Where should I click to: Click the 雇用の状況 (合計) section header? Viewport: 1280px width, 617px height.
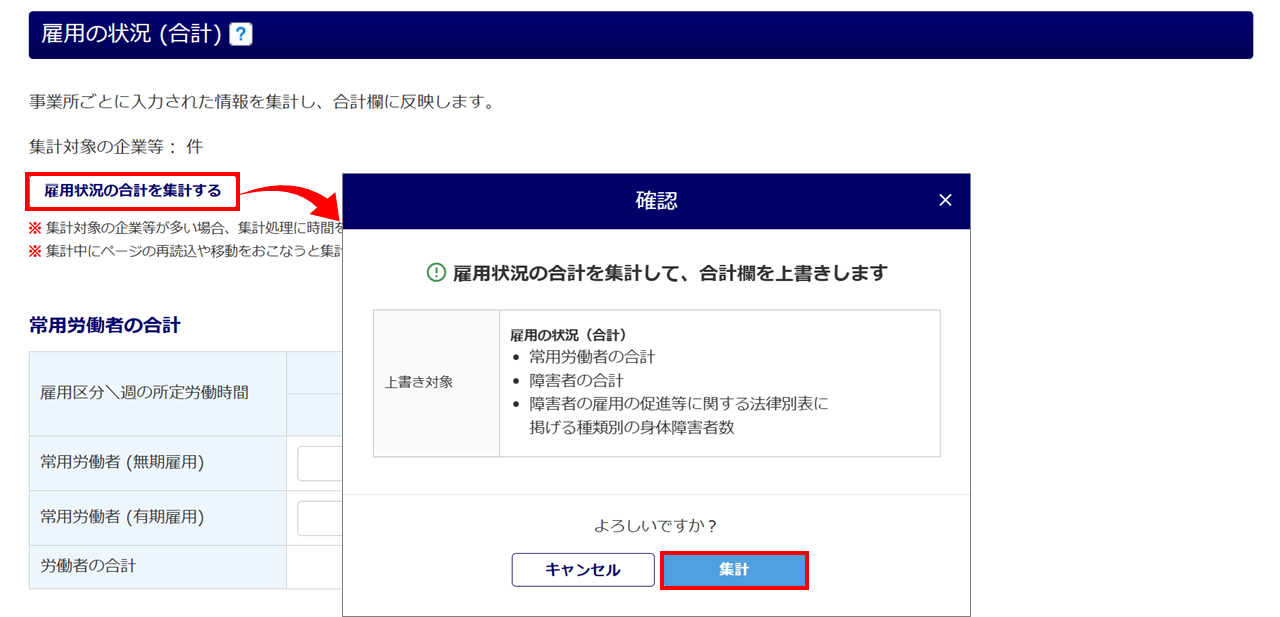coord(640,34)
